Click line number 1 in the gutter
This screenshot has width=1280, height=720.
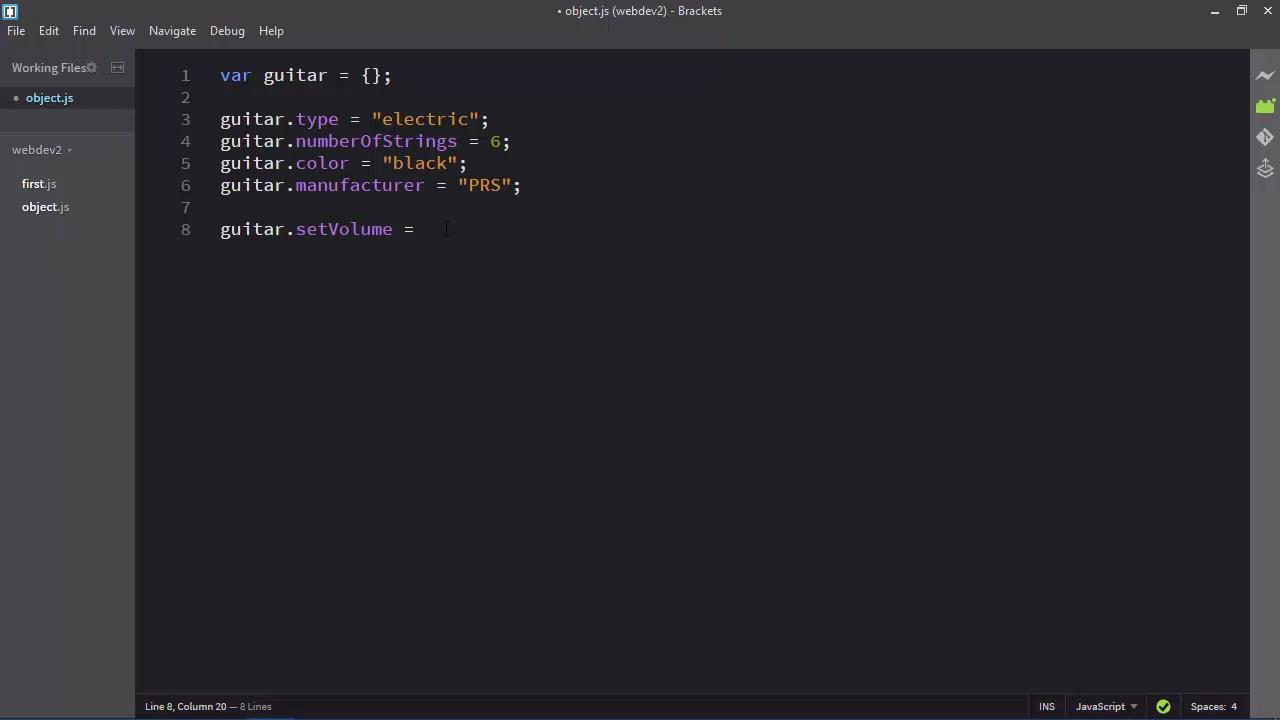[x=185, y=76]
